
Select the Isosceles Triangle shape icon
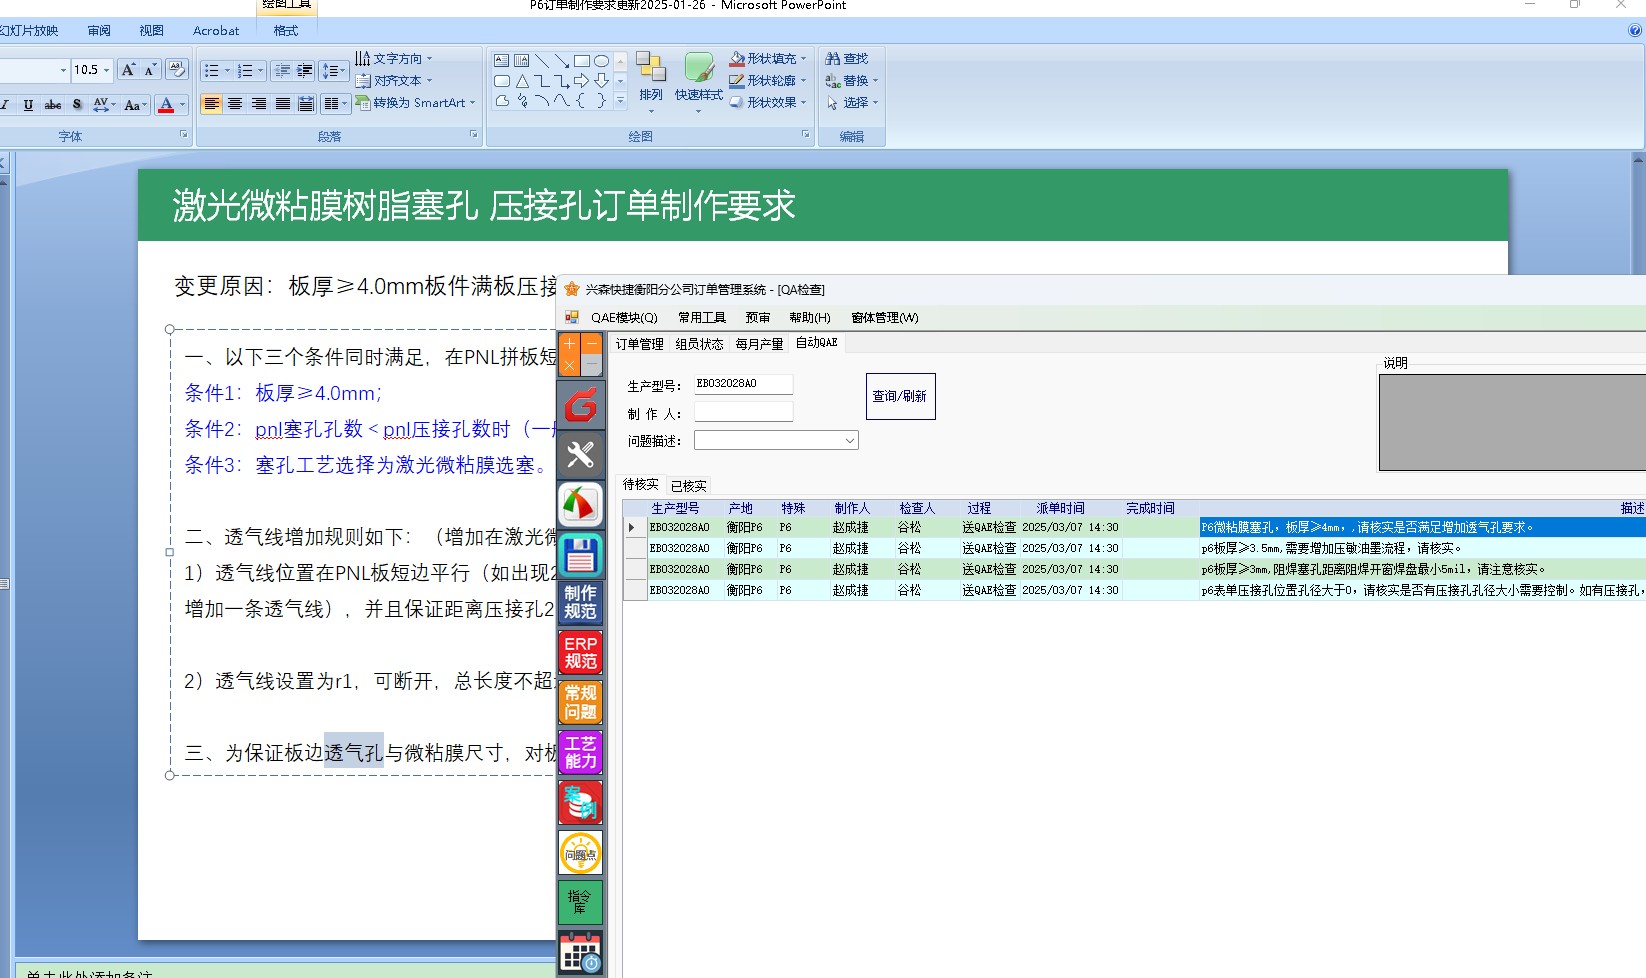521,81
